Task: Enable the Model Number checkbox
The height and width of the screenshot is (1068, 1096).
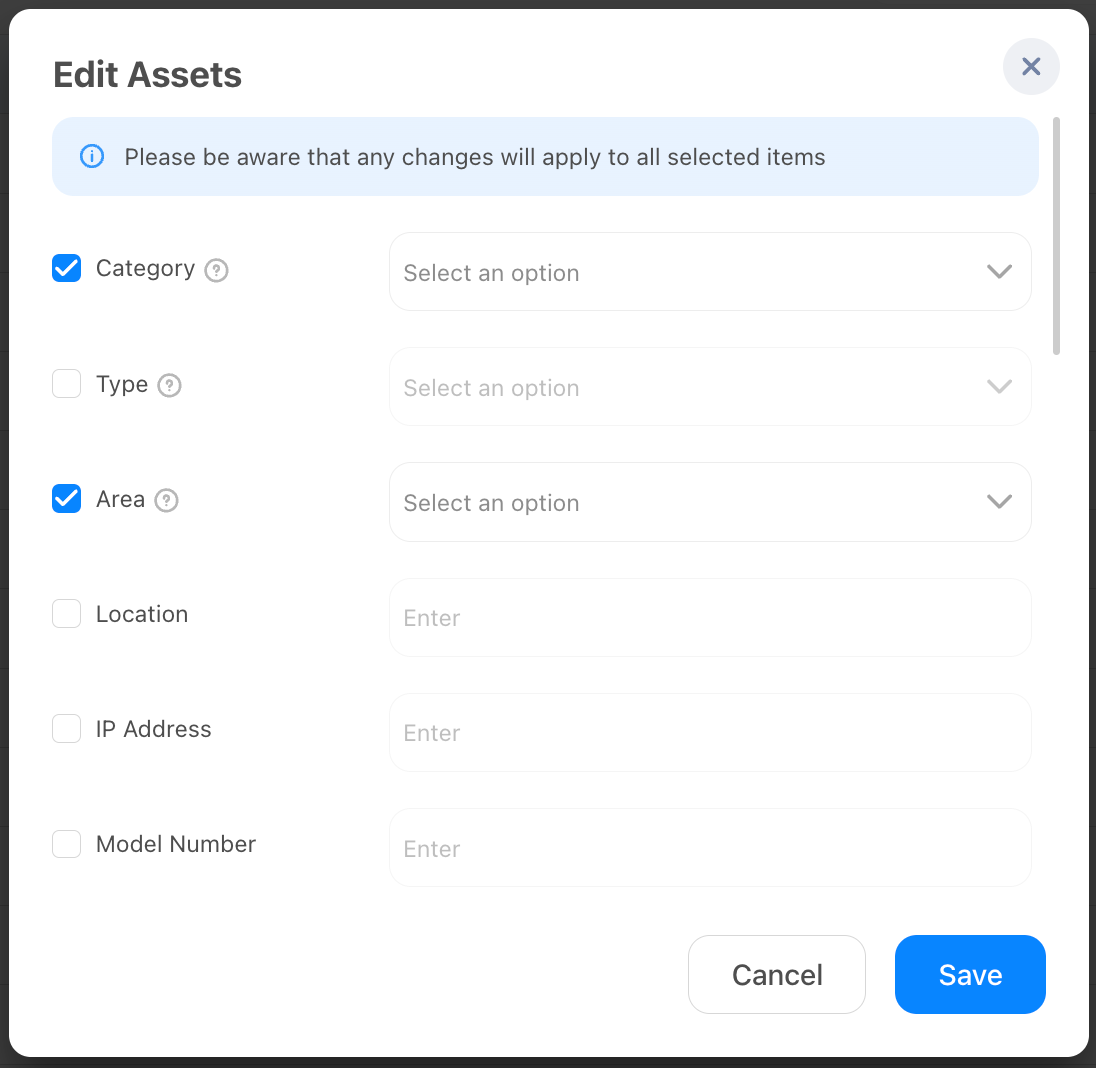Action: pos(66,844)
